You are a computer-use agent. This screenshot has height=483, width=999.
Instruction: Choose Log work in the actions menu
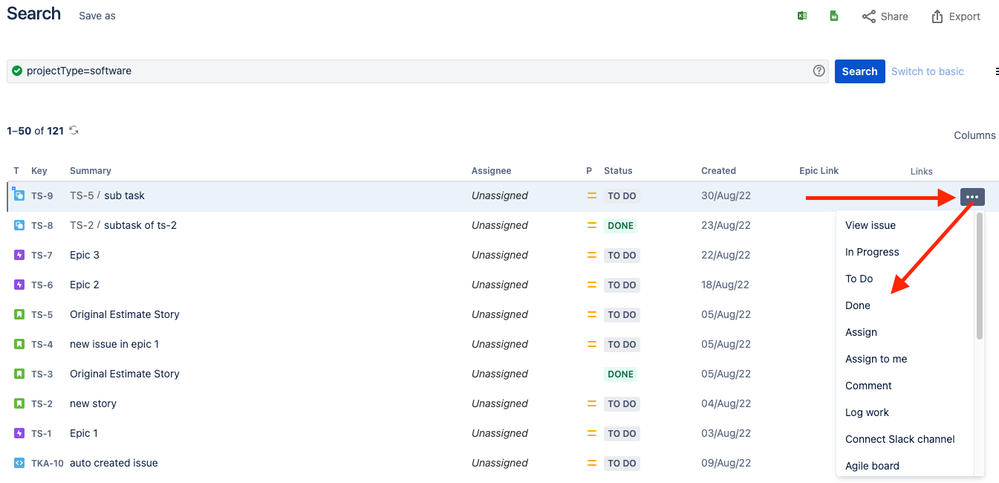pos(866,412)
